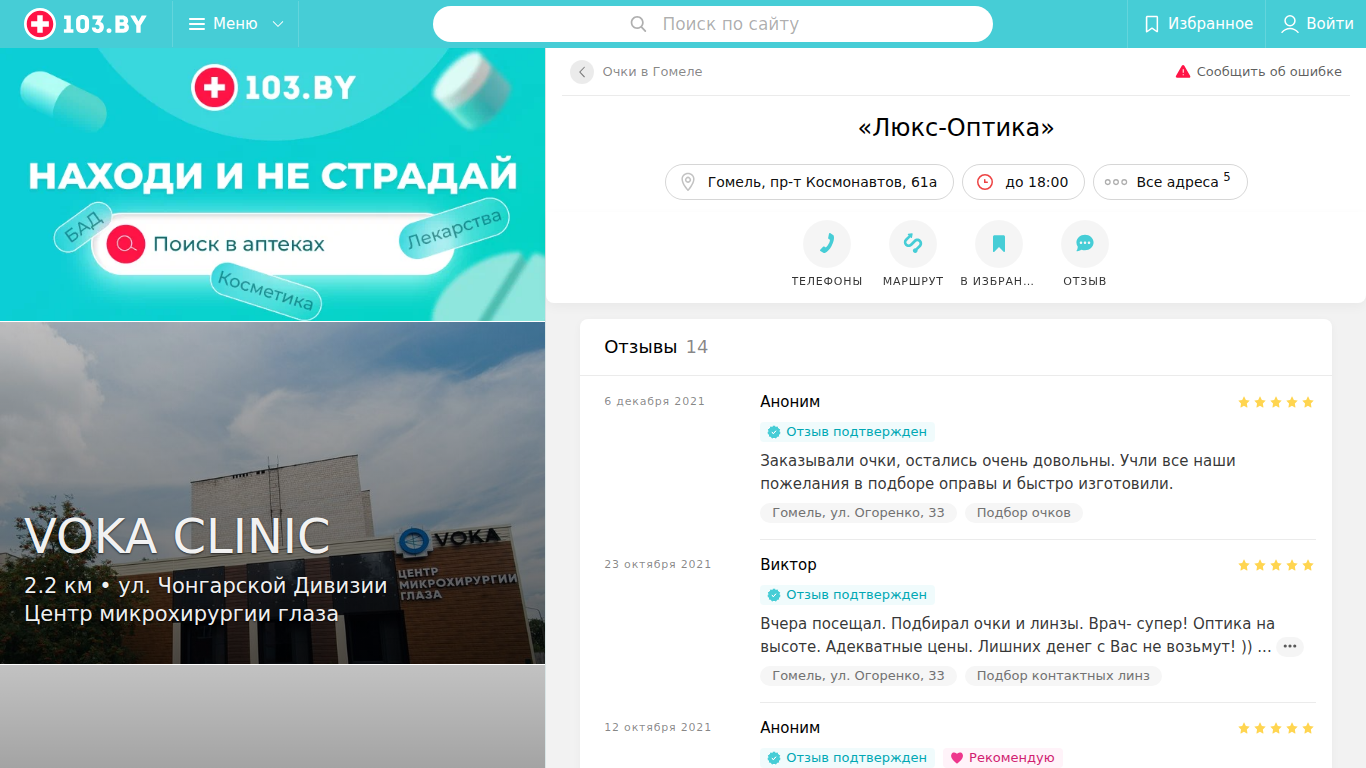Image resolution: width=1366 pixels, height=768 pixels.
Task: Click the pink search icon in the pharmacy banner
Action: [126, 244]
